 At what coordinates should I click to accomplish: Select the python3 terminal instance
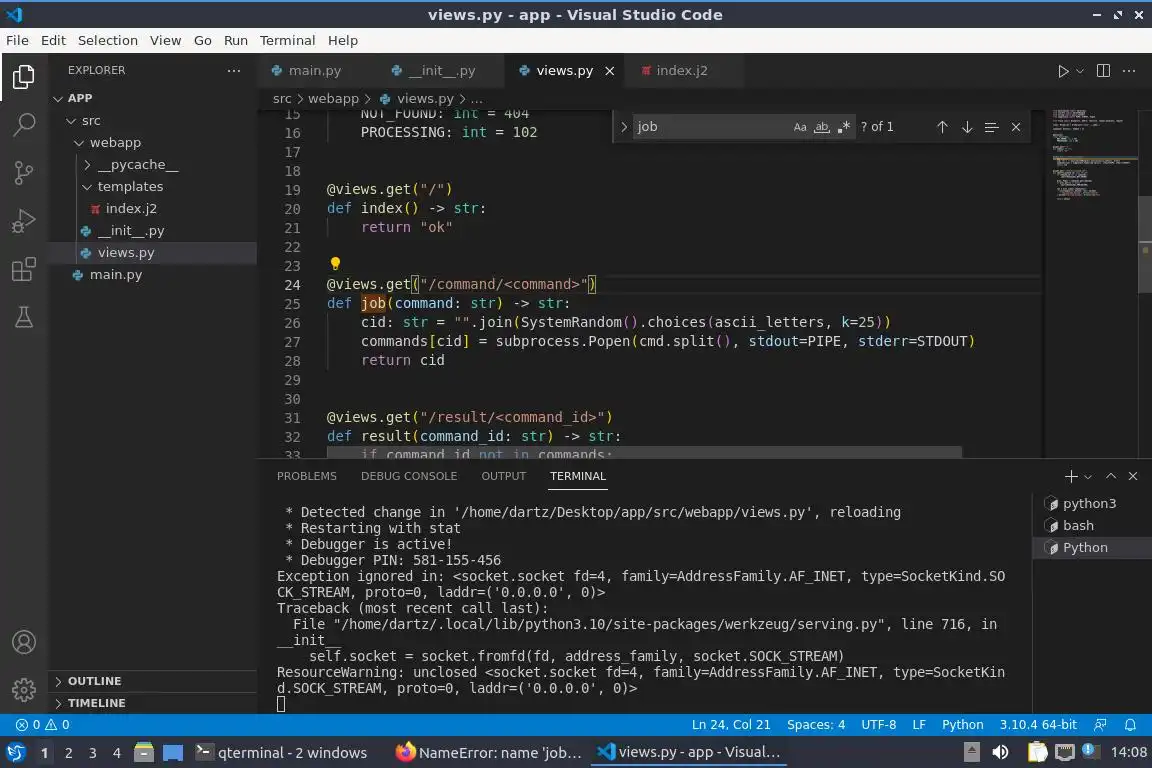tap(1092, 503)
